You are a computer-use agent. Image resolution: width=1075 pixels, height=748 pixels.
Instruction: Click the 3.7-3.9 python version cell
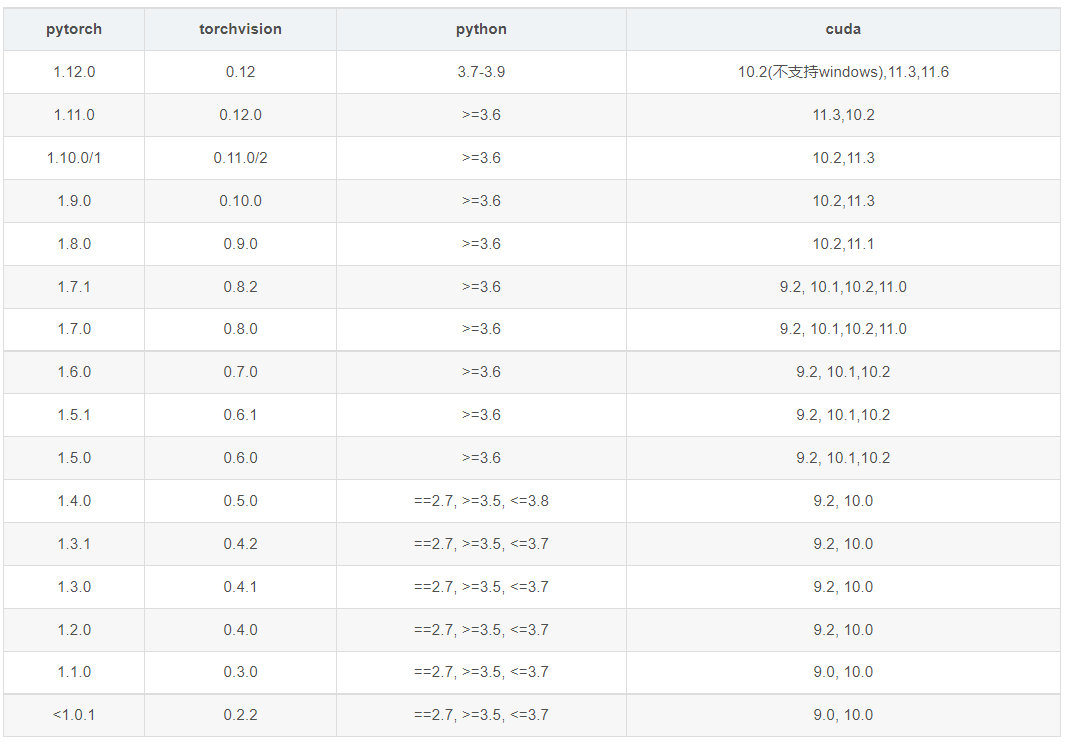coord(481,72)
